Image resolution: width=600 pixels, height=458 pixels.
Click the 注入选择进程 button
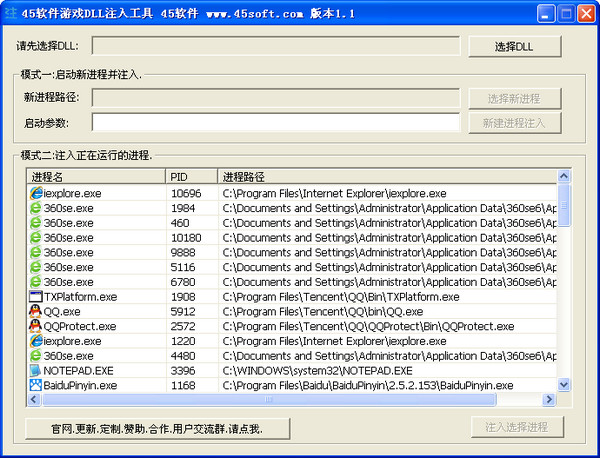coord(517,427)
